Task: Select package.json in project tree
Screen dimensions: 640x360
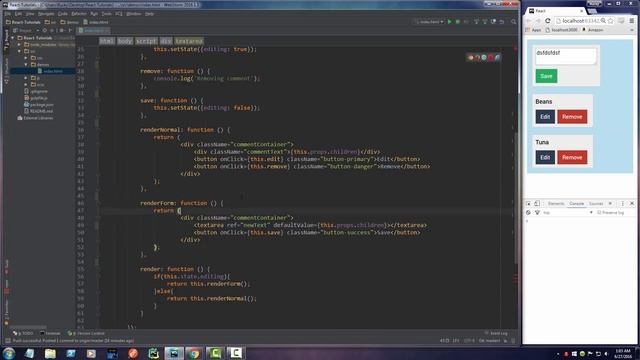Action: coord(38,104)
